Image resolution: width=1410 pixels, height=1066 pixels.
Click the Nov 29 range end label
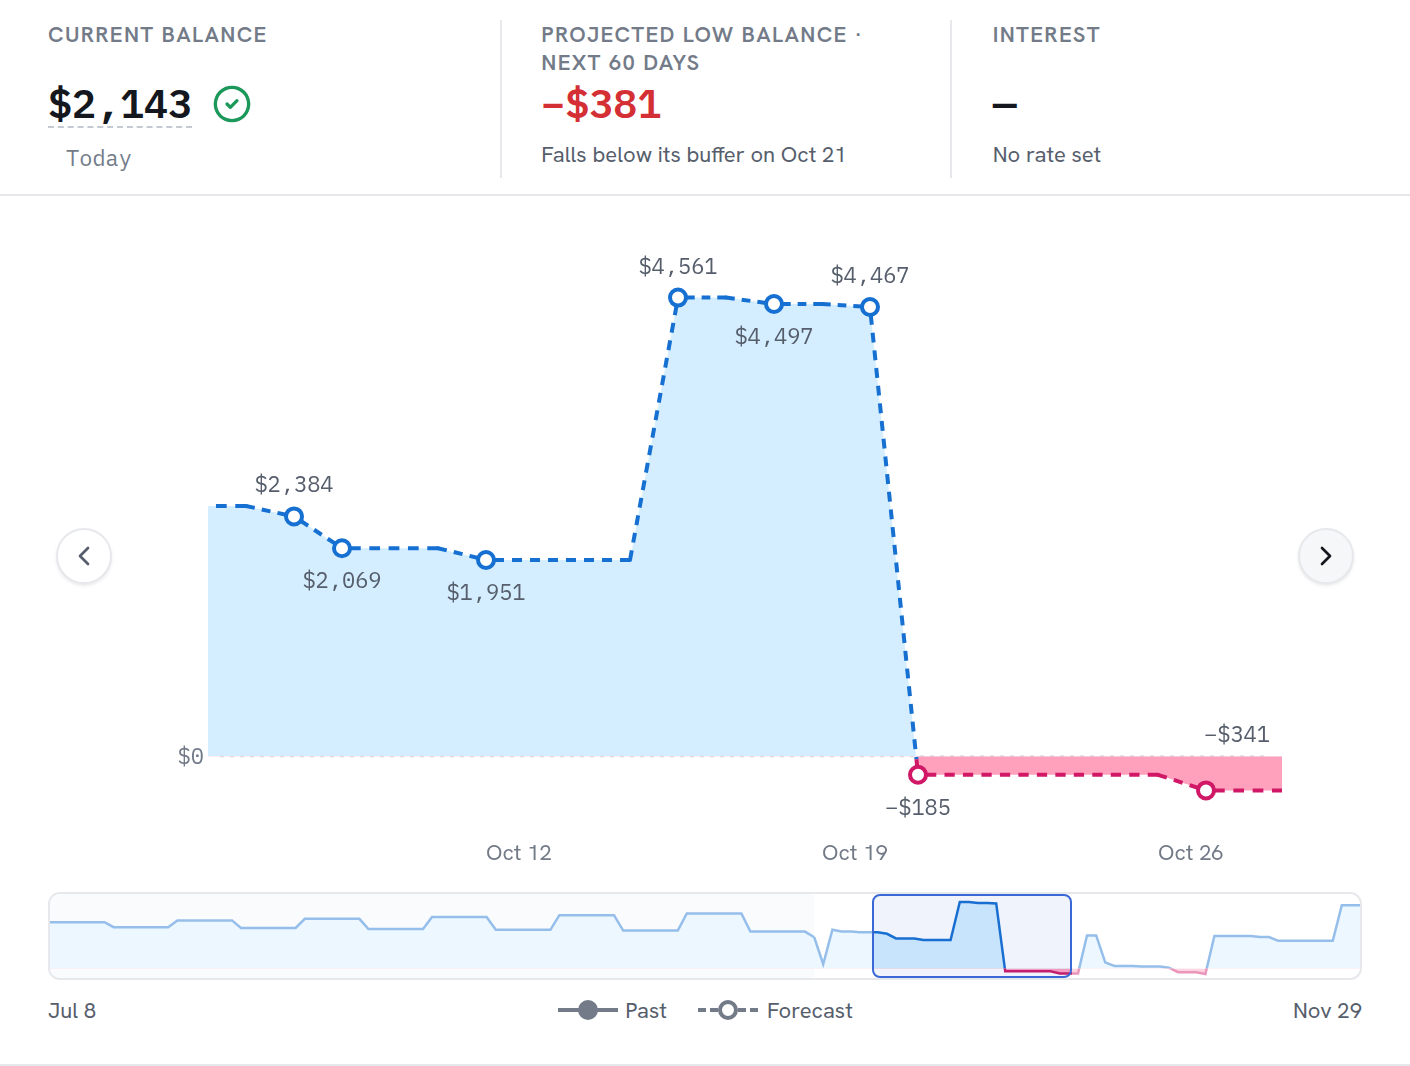tap(1327, 1011)
